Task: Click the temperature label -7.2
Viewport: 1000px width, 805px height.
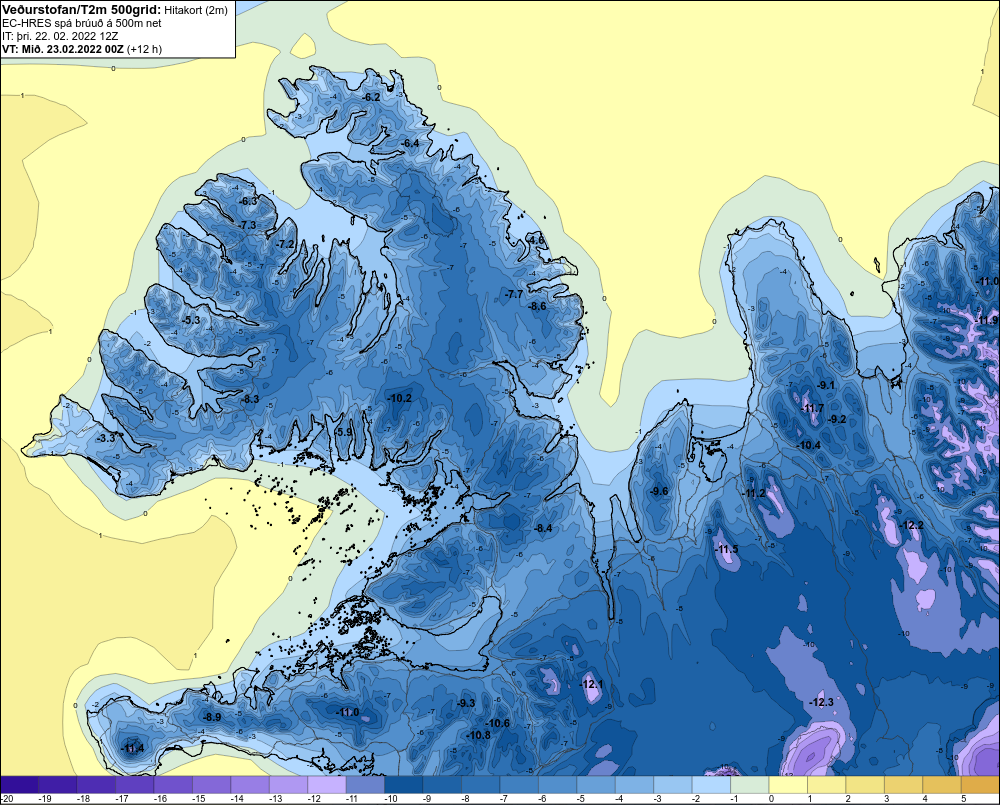Action: [286, 244]
